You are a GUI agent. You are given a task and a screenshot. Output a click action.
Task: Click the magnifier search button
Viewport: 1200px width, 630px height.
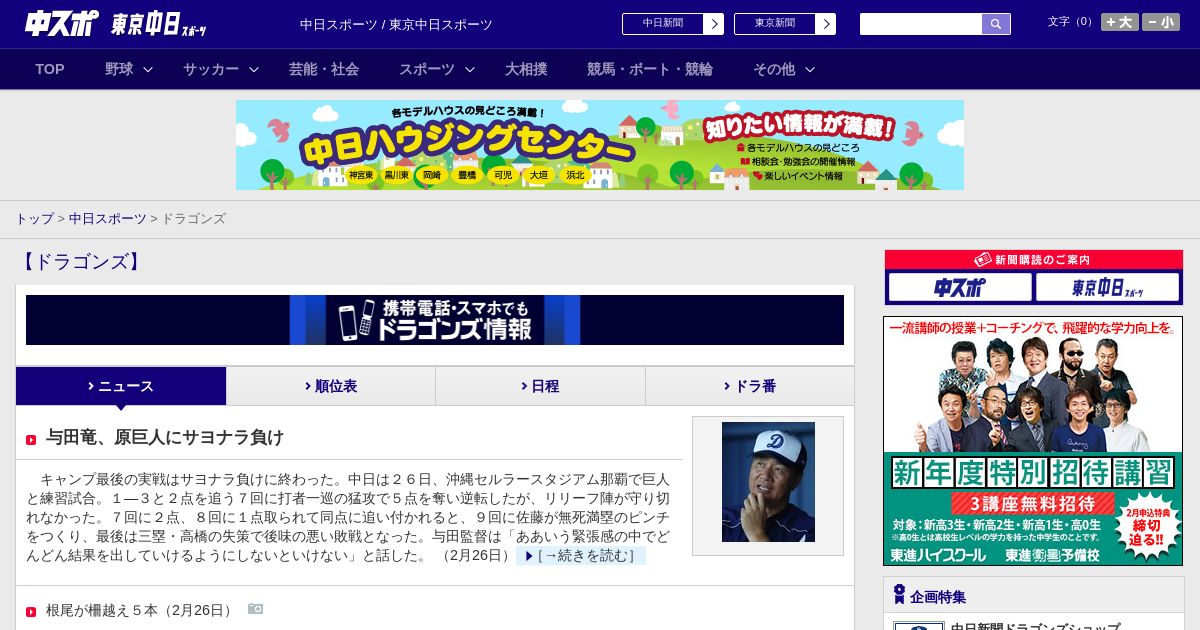(x=996, y=24)
